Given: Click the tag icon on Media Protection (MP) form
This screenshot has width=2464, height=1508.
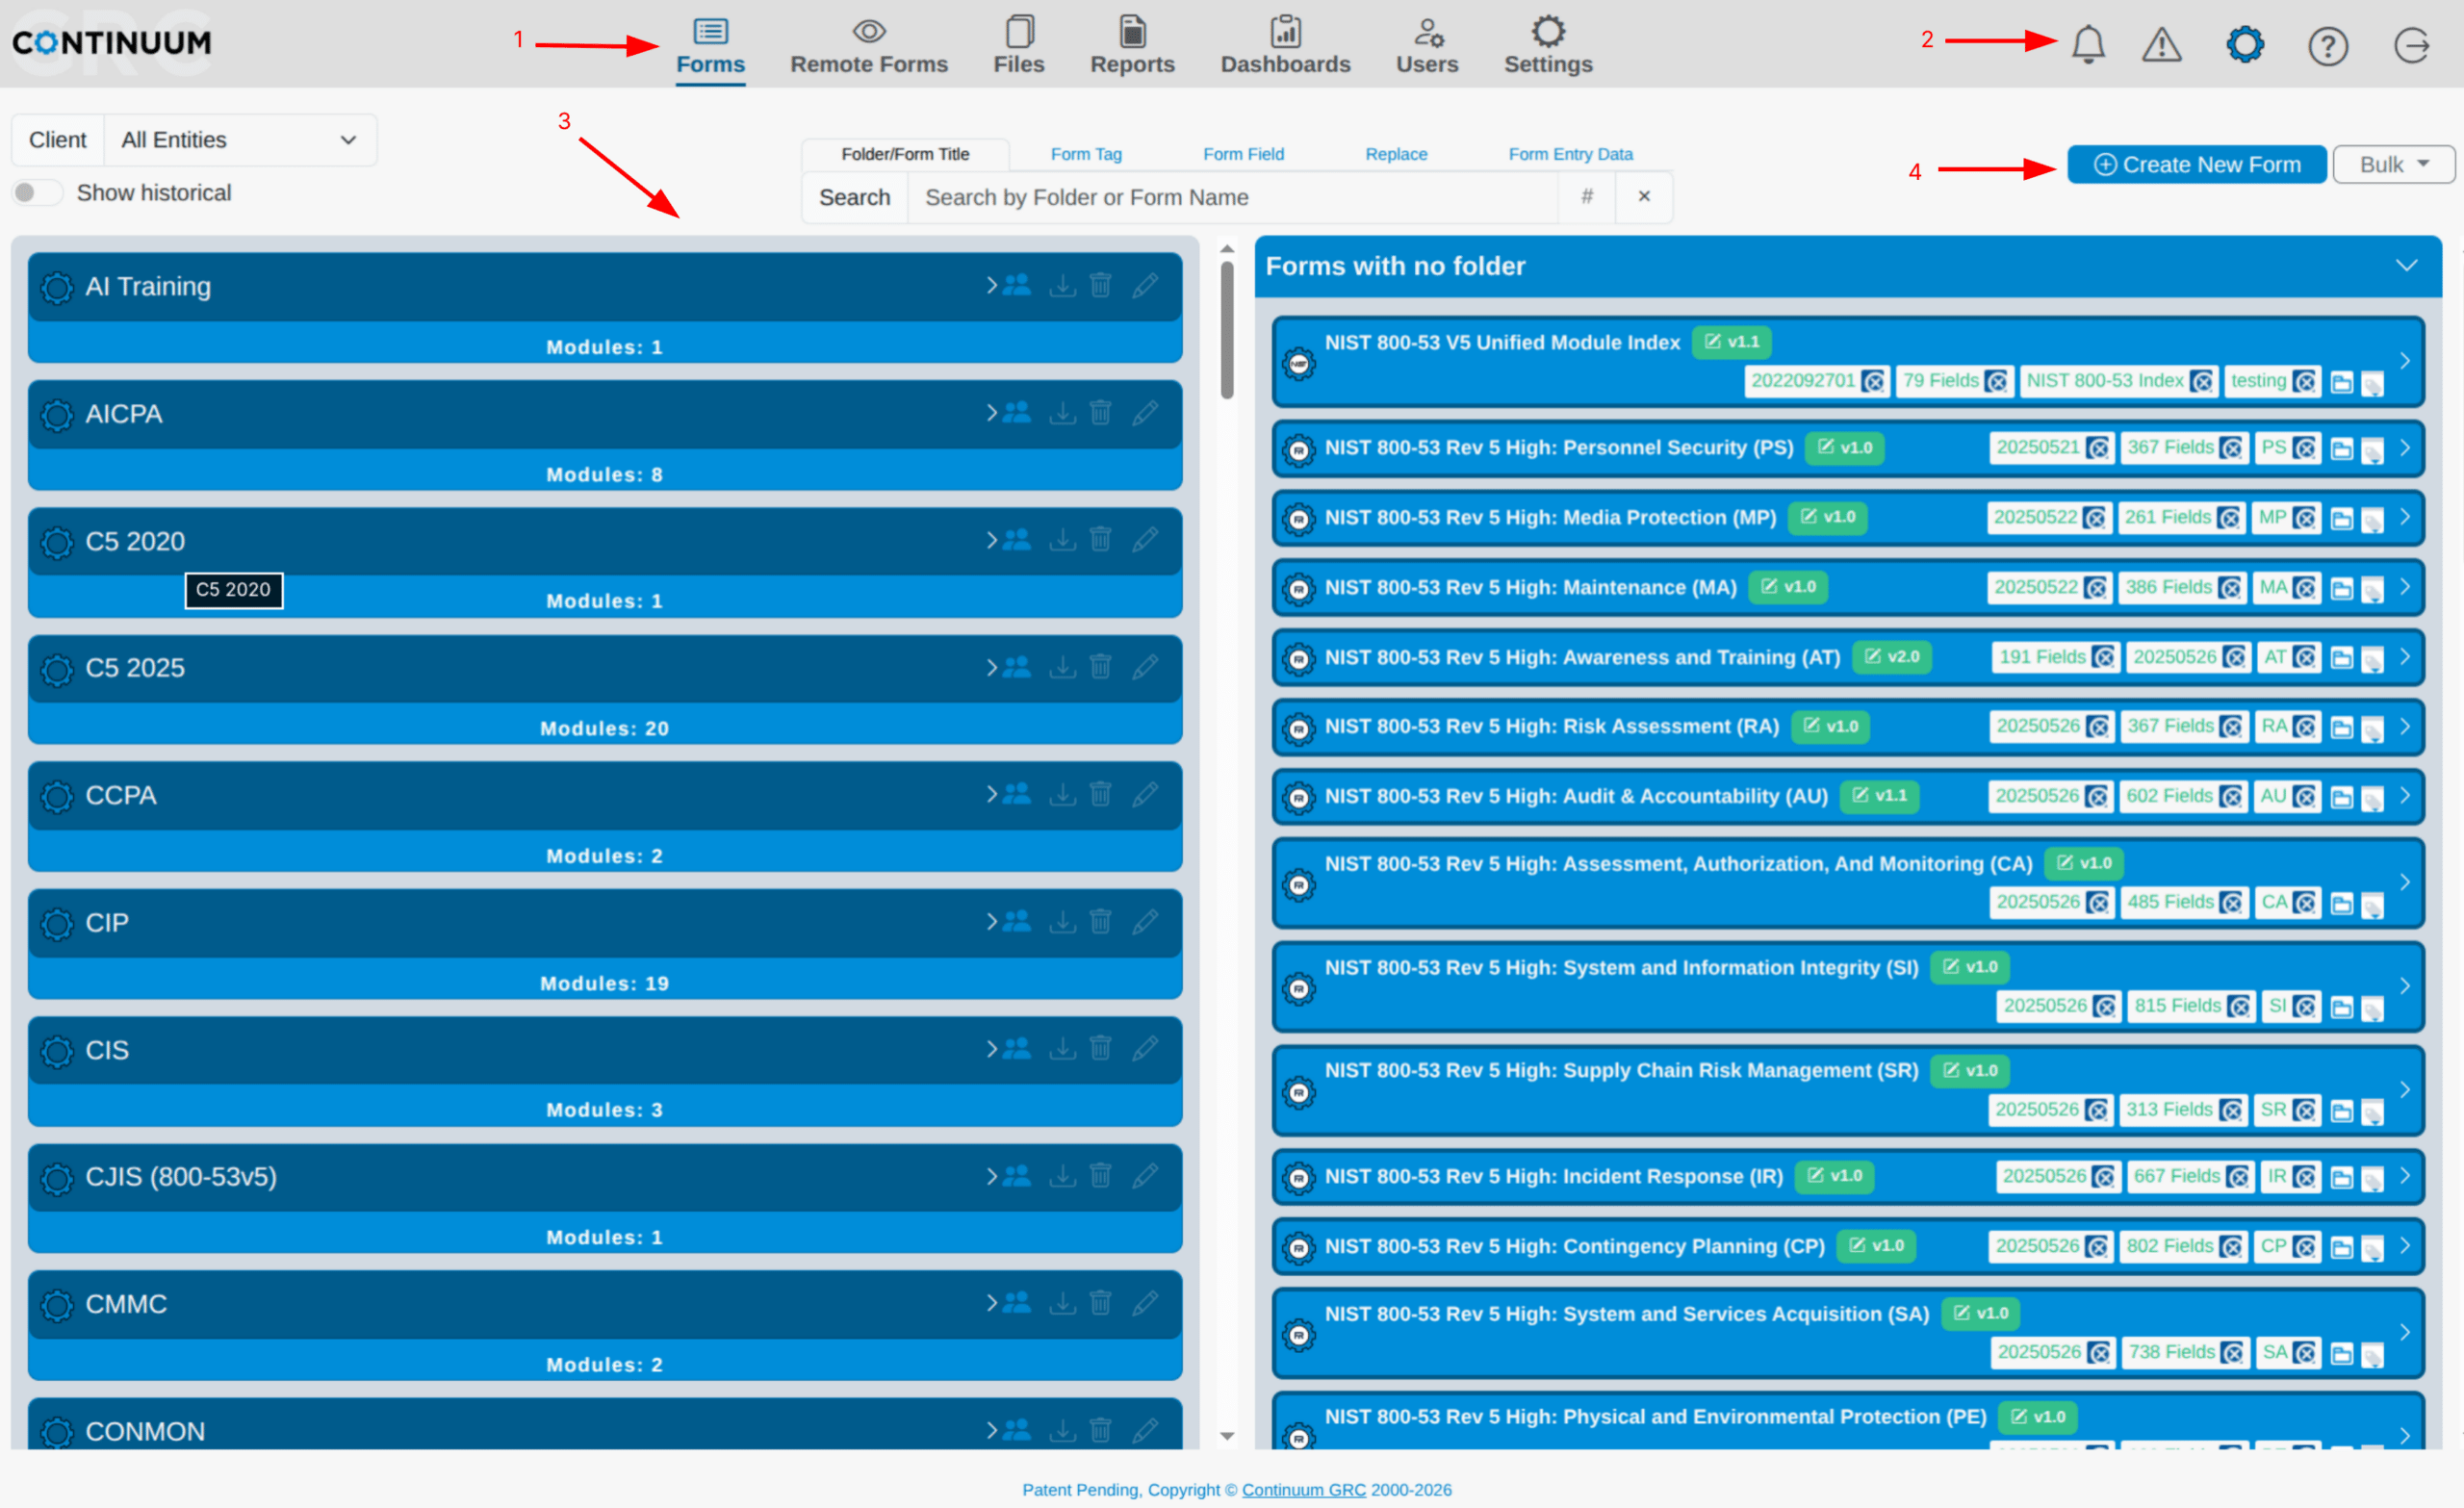Looking at the screenshot, I should click(x=2372, y=521).
